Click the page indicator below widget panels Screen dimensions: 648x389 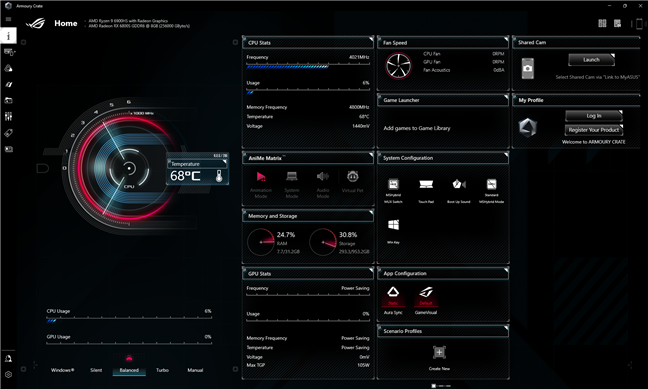click(x=441, y=386)
